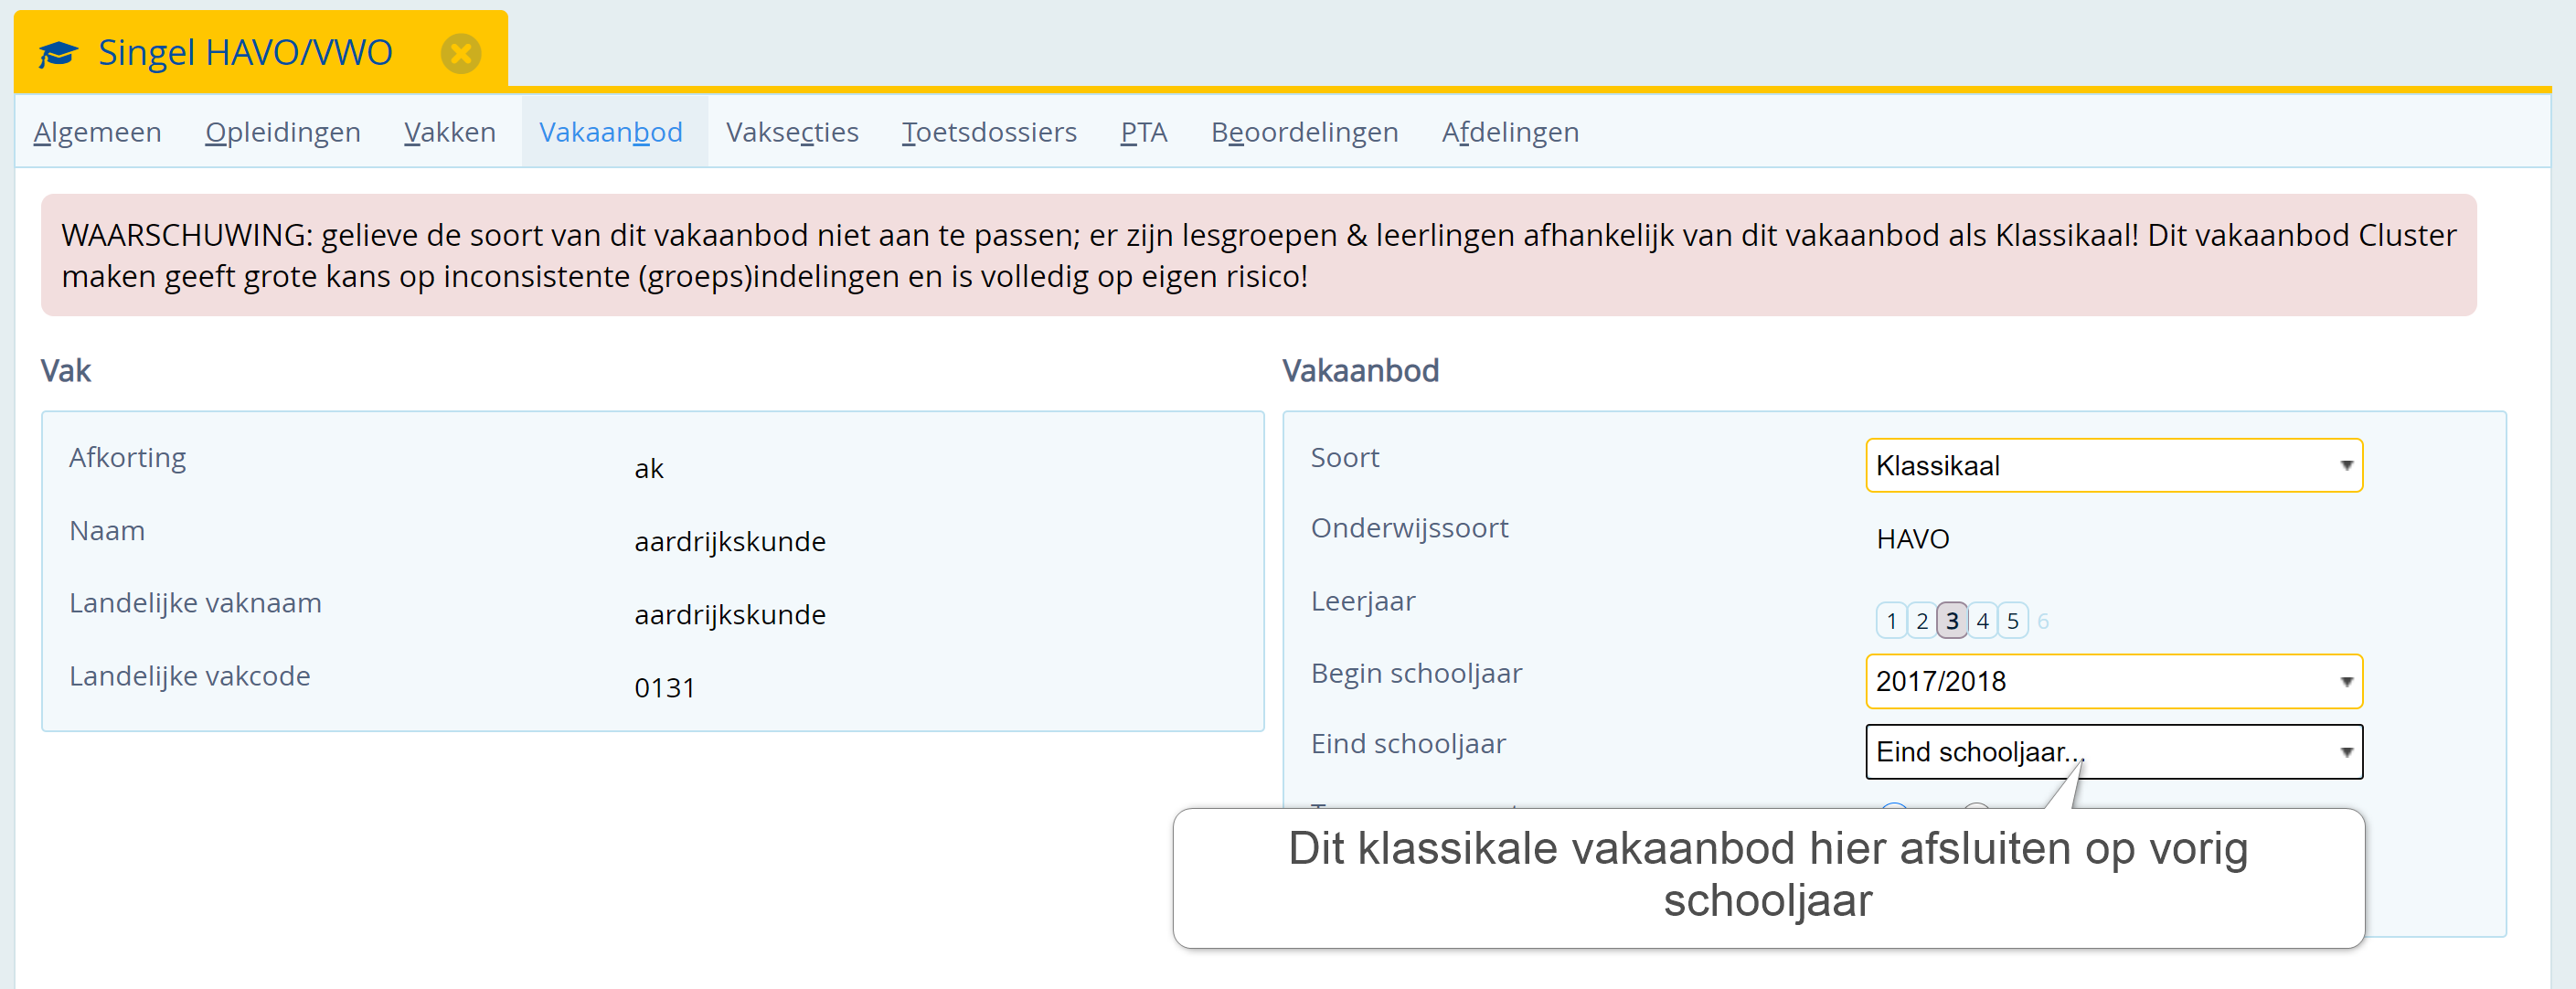Select leerjaar 2

pos(1921,621)
